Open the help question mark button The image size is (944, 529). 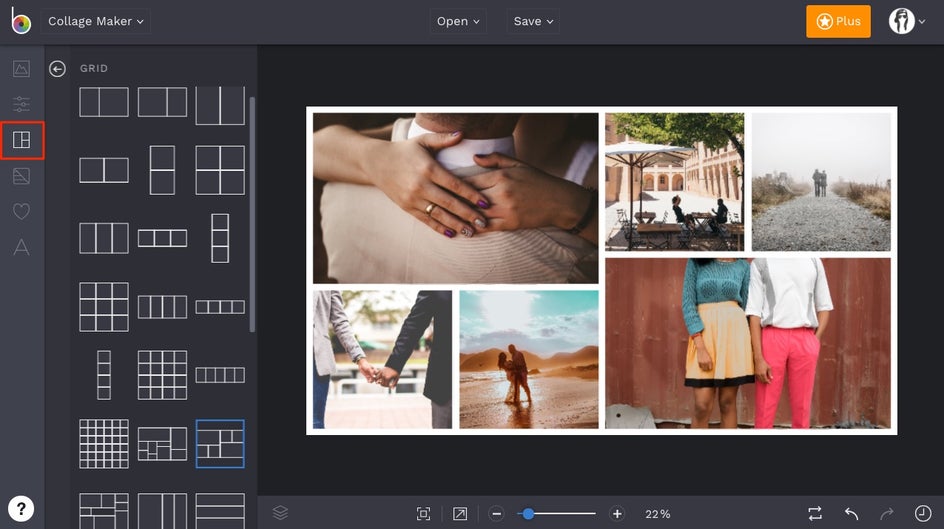point(21,508)
